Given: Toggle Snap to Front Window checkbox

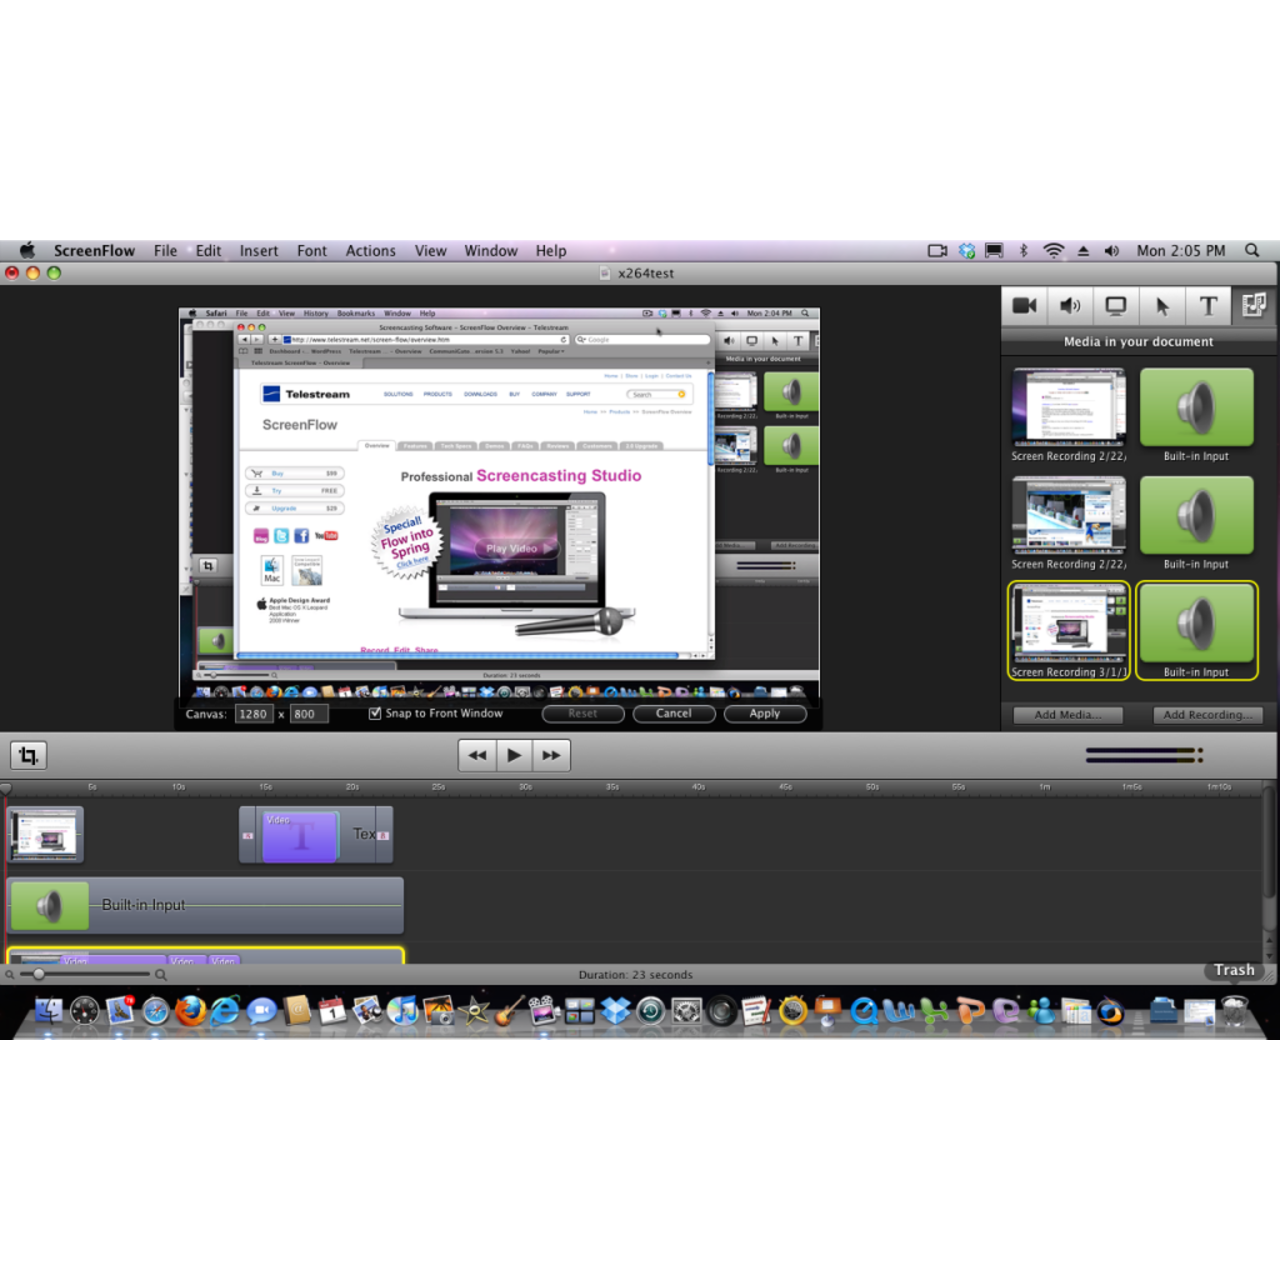Looking at the screenshot, I should pos(375,713).
